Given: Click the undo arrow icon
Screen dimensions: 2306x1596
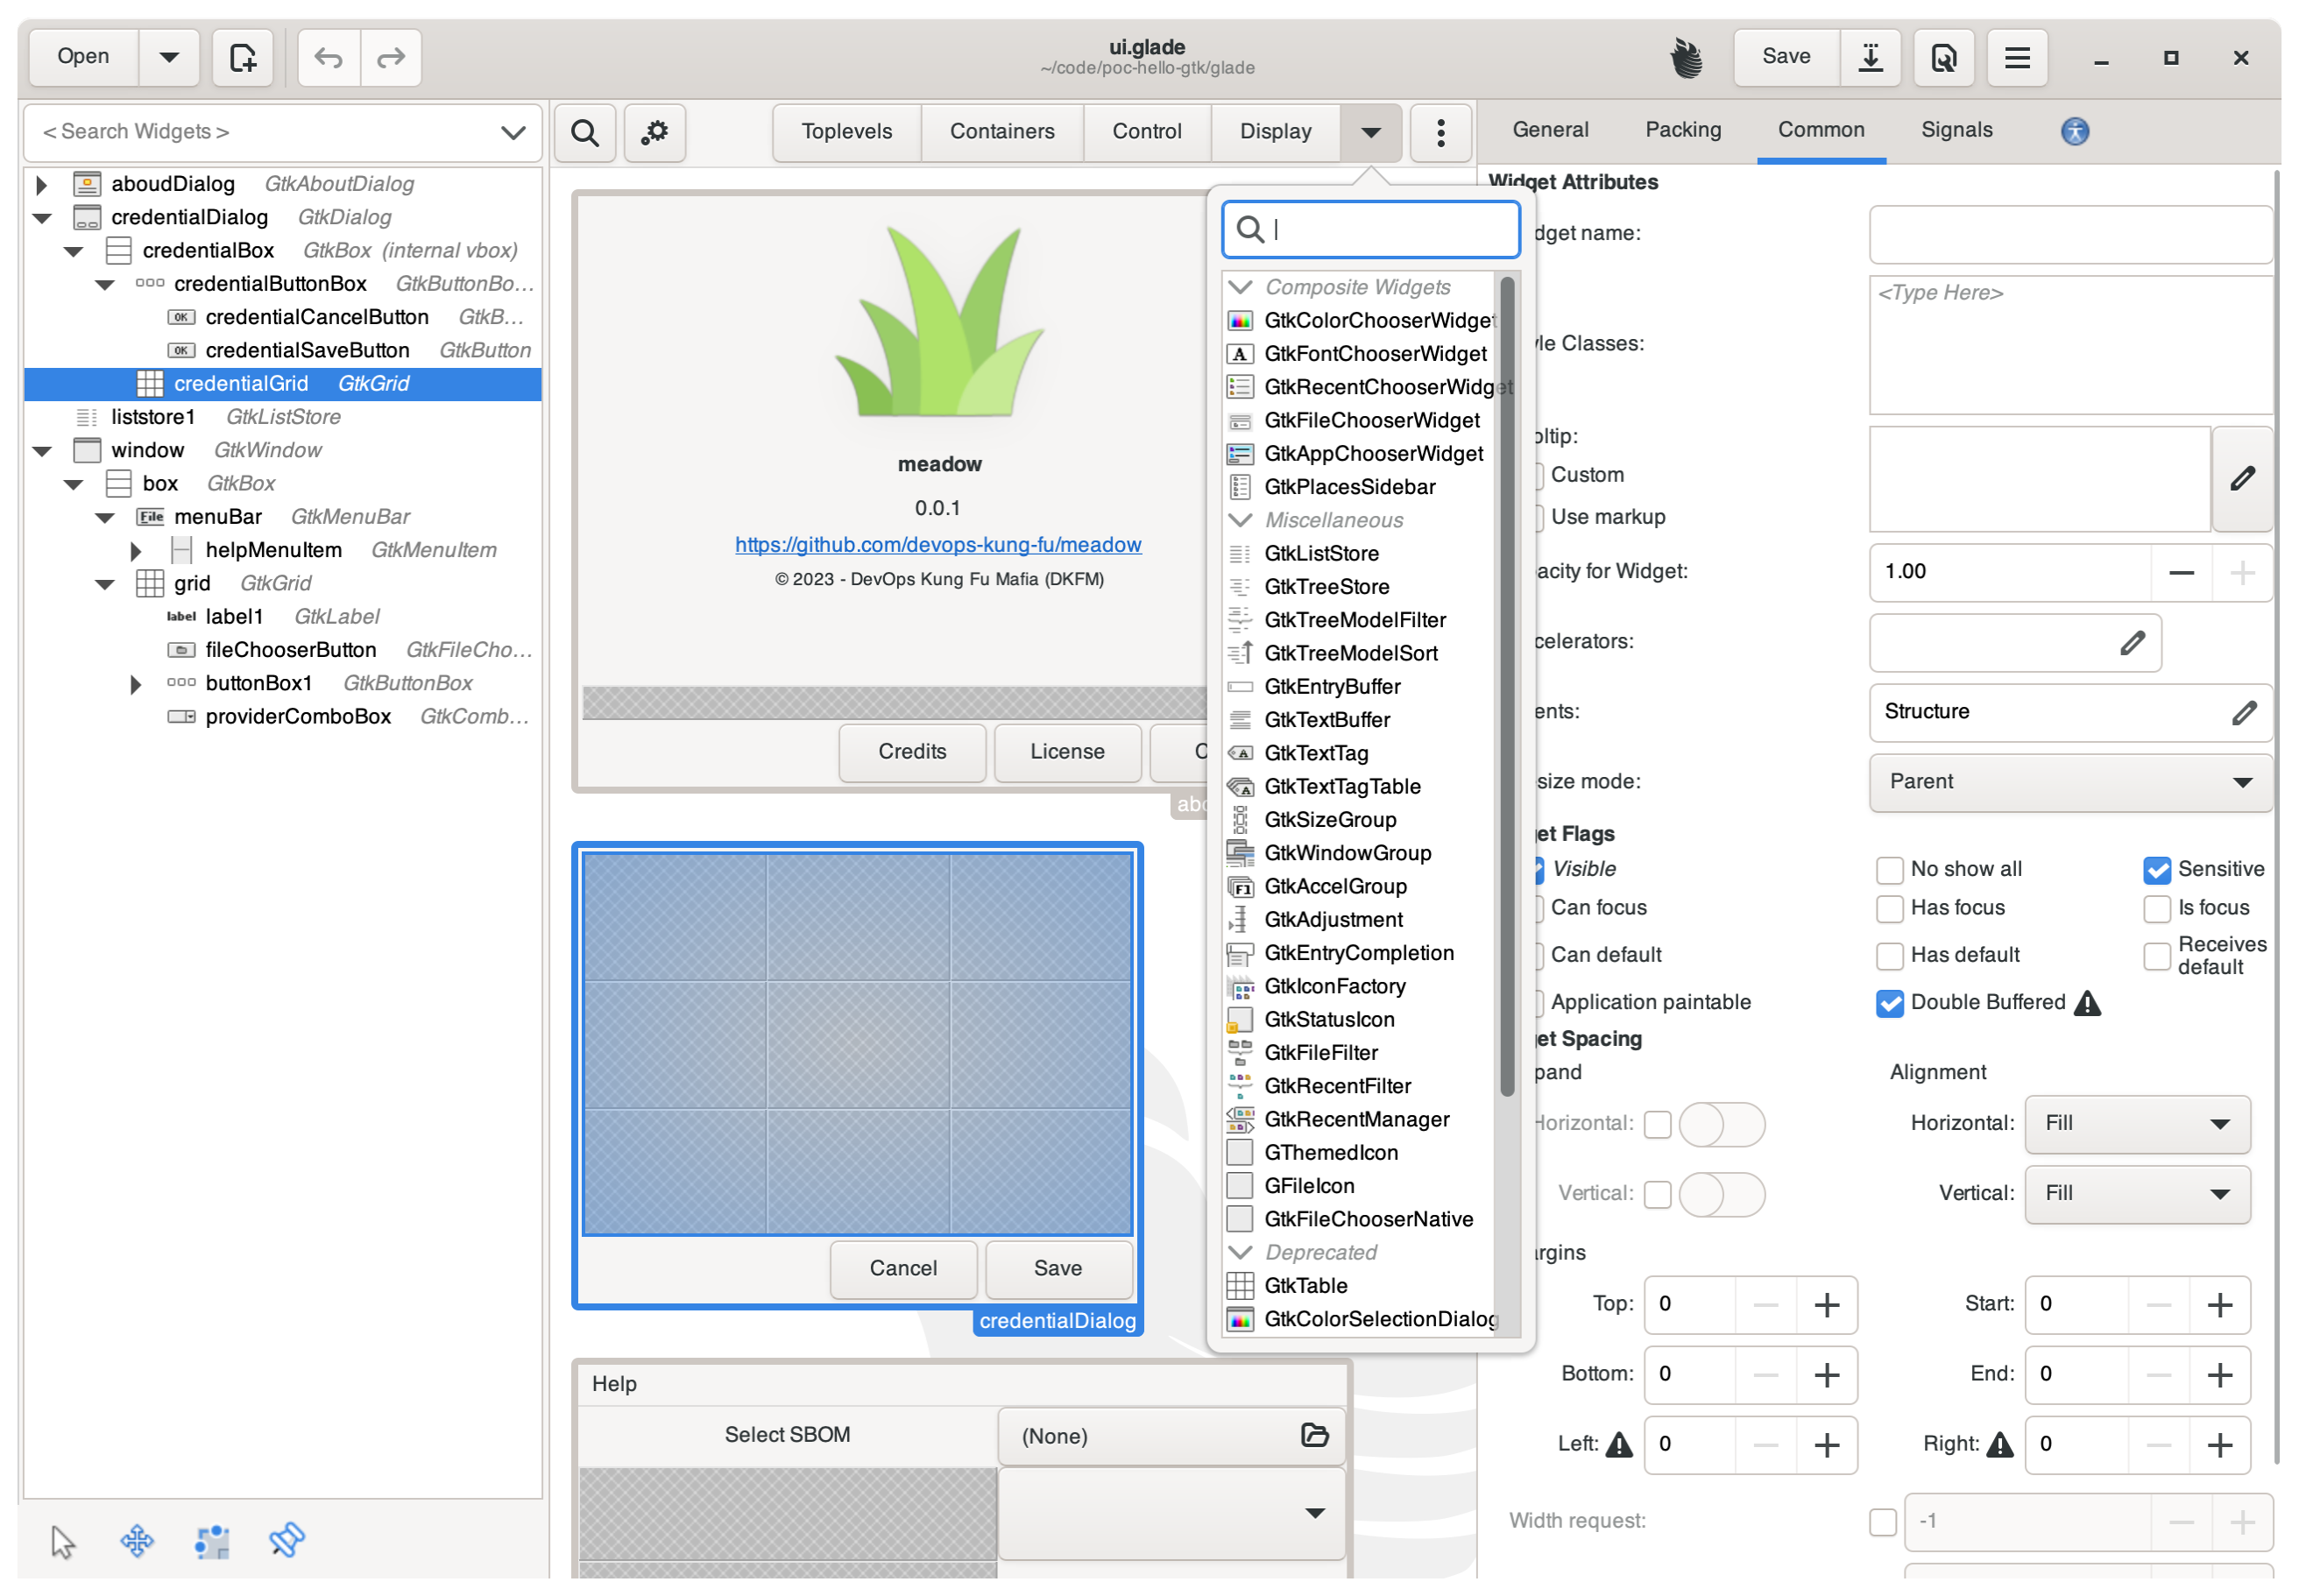Looking at the screenshot, I should point(329,57).
